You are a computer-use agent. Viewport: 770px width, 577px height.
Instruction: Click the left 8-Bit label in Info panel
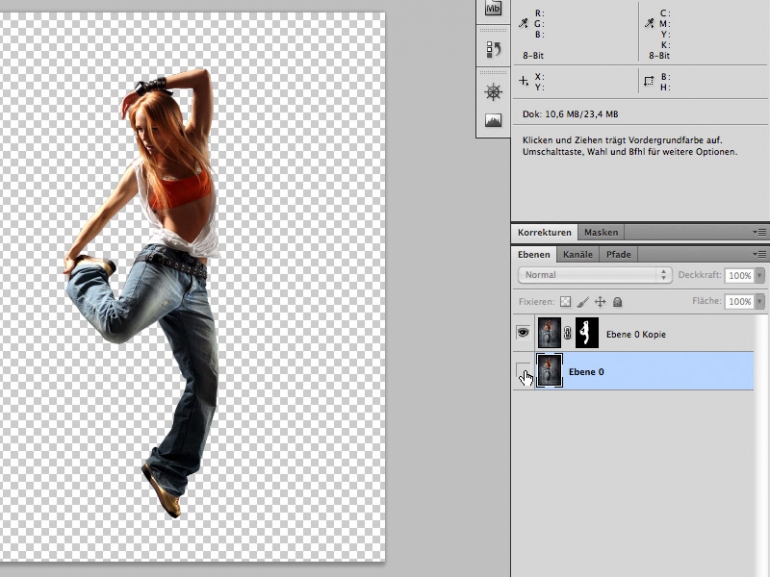tap(533, 55)
